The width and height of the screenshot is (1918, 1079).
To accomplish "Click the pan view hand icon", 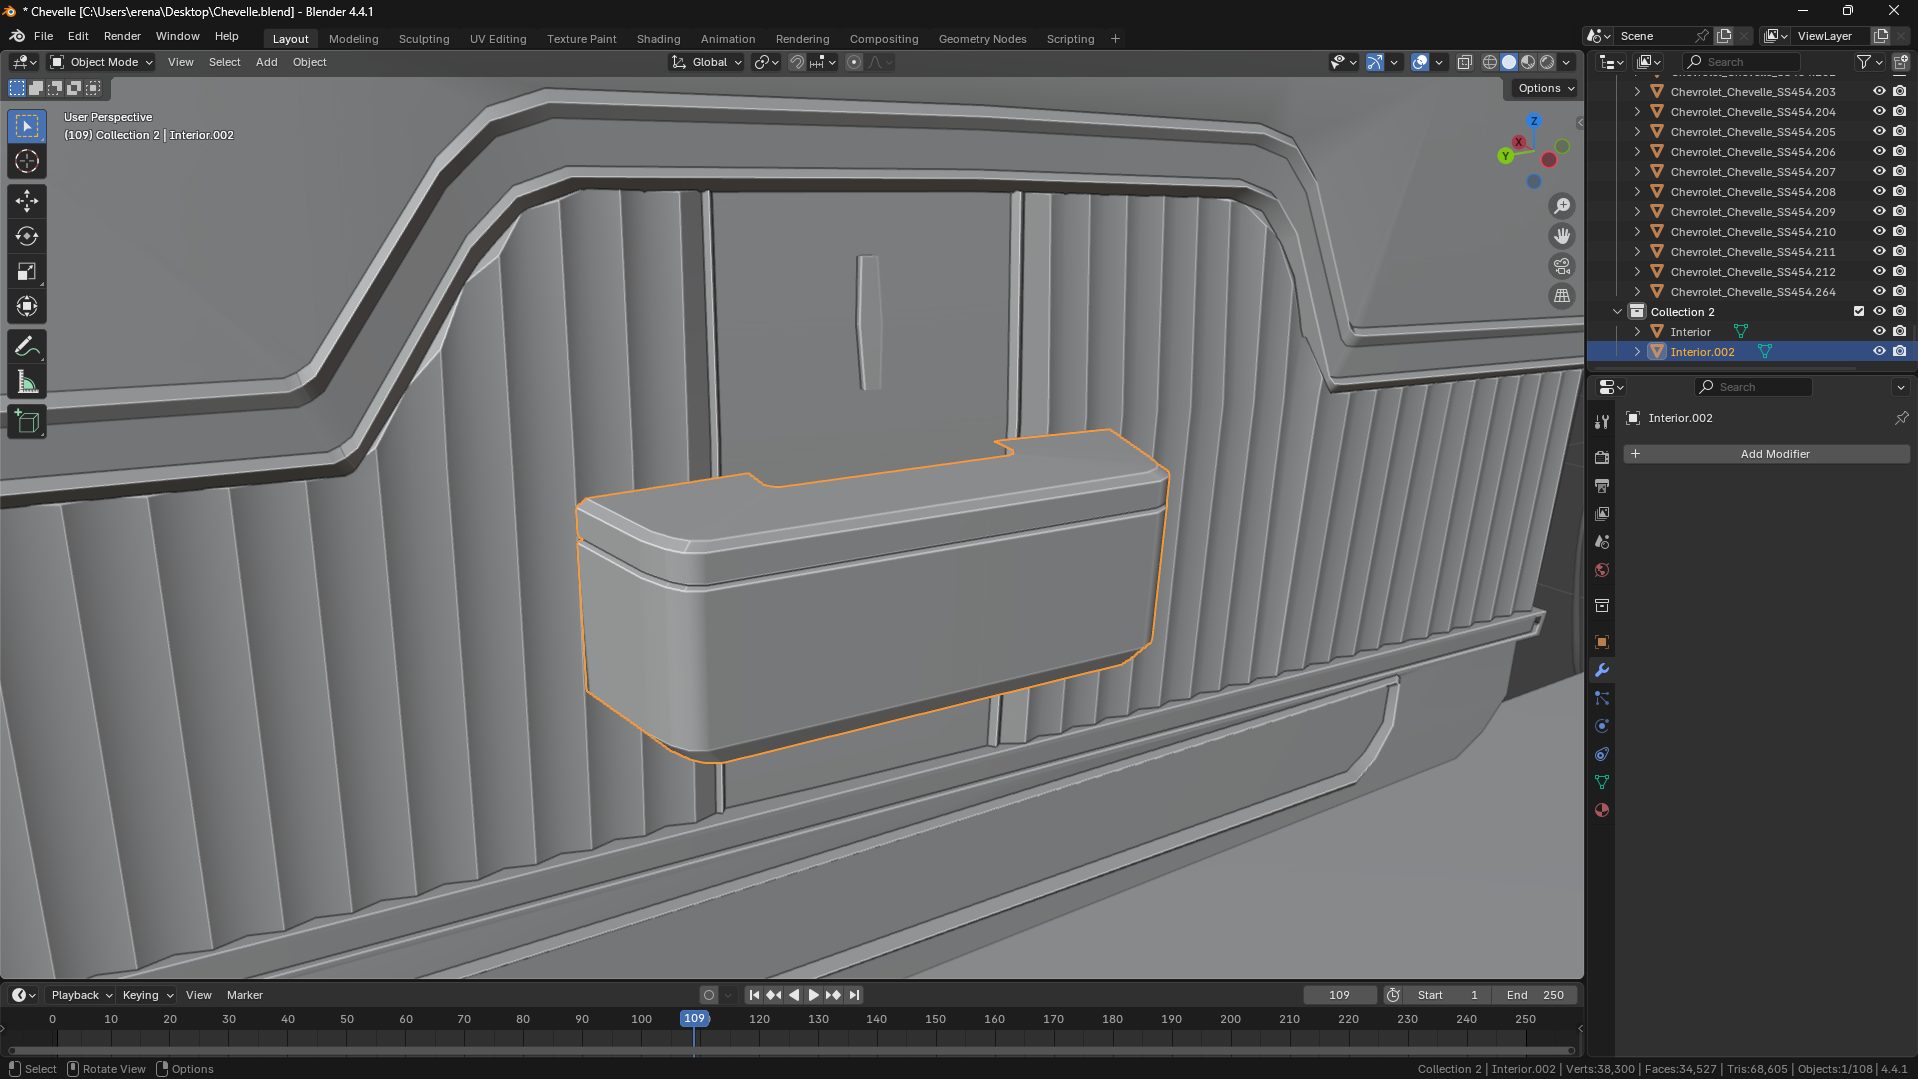I will point(1562,236).
